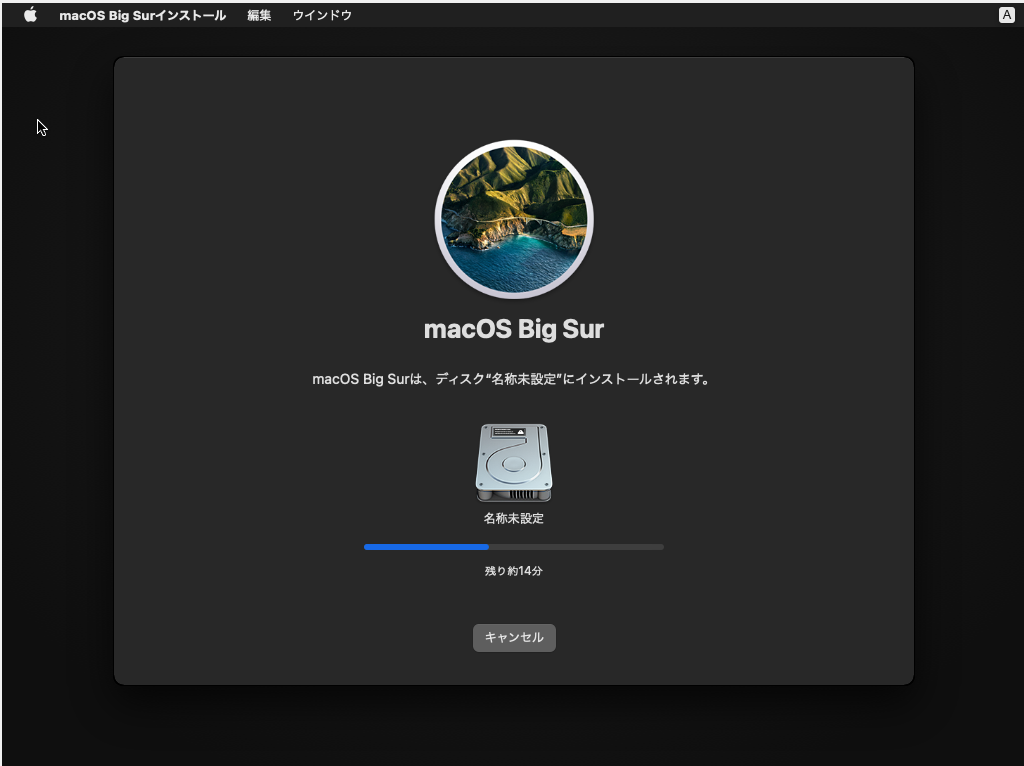Click the キャンセル button

tap(514, 637)
